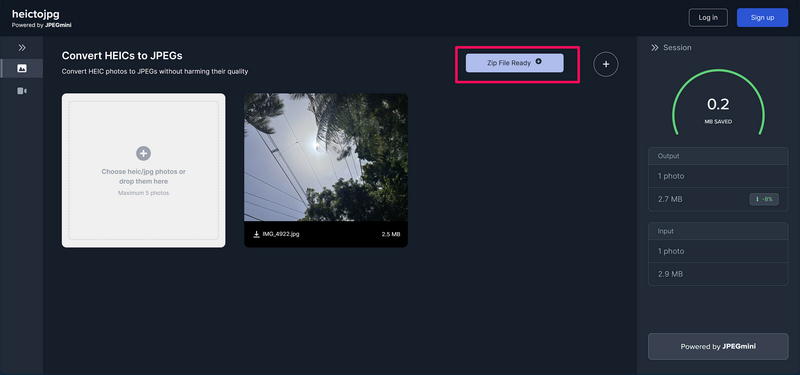Click the Output '2.7 MB' value
The height and width of the screenshot is (375, 800).
tap(670, 199)
